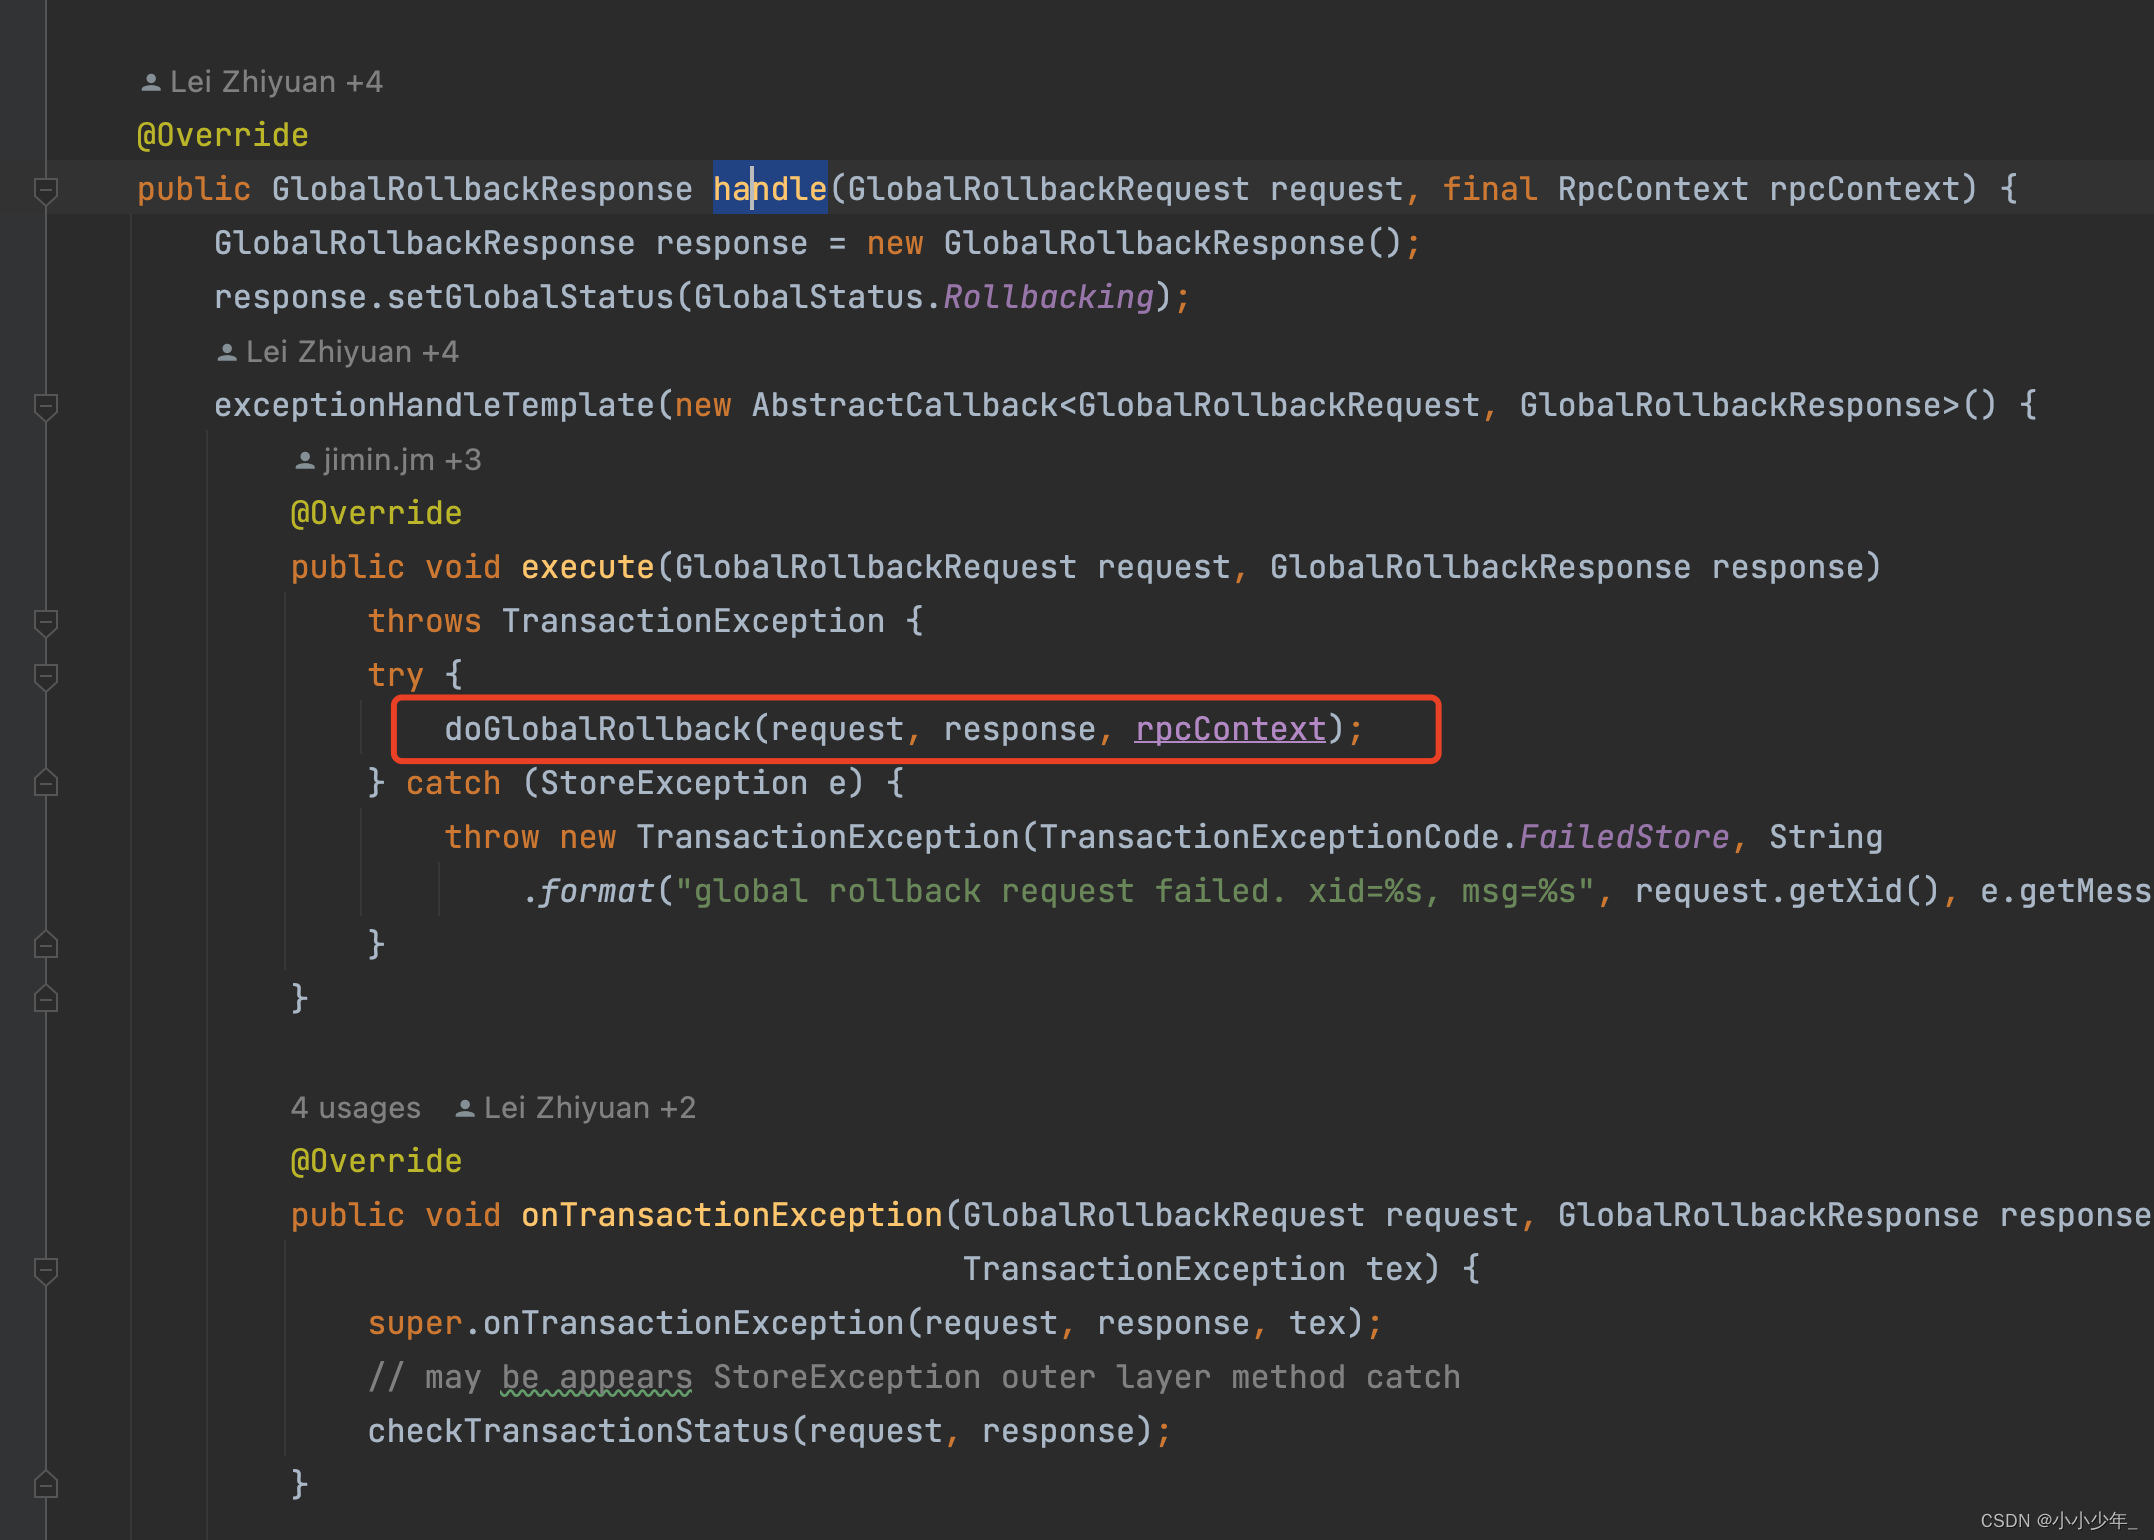Click the "global rollback request failed" string literal
The height and width of the screenshot is (1540, 2154).
coord(1135,891)
